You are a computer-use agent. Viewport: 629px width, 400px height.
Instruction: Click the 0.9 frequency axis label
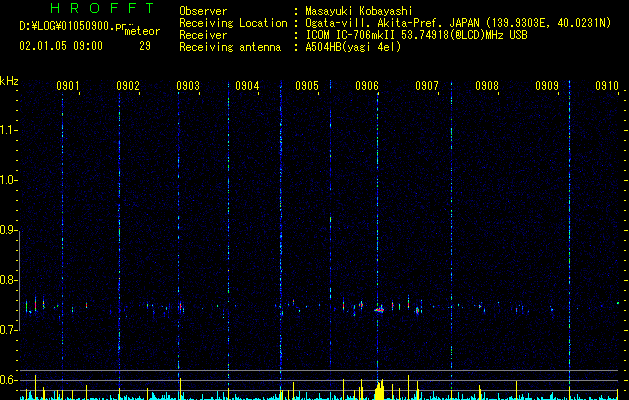[x=8, y=230]
